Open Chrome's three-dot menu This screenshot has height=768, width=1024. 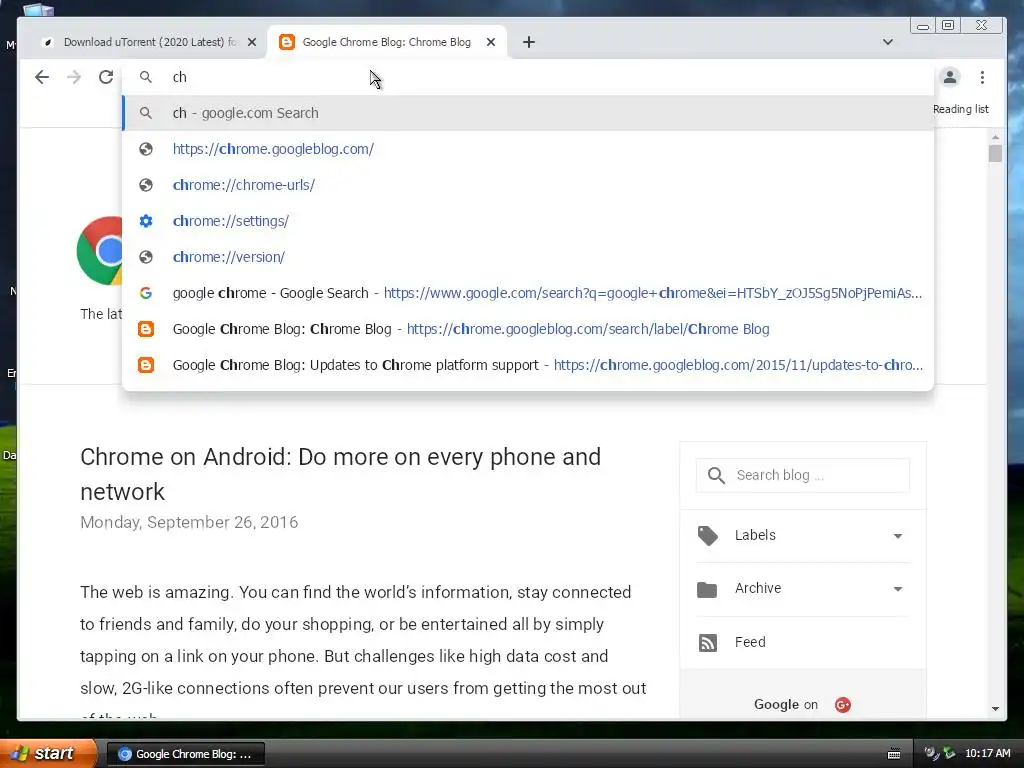pos(982,77)
